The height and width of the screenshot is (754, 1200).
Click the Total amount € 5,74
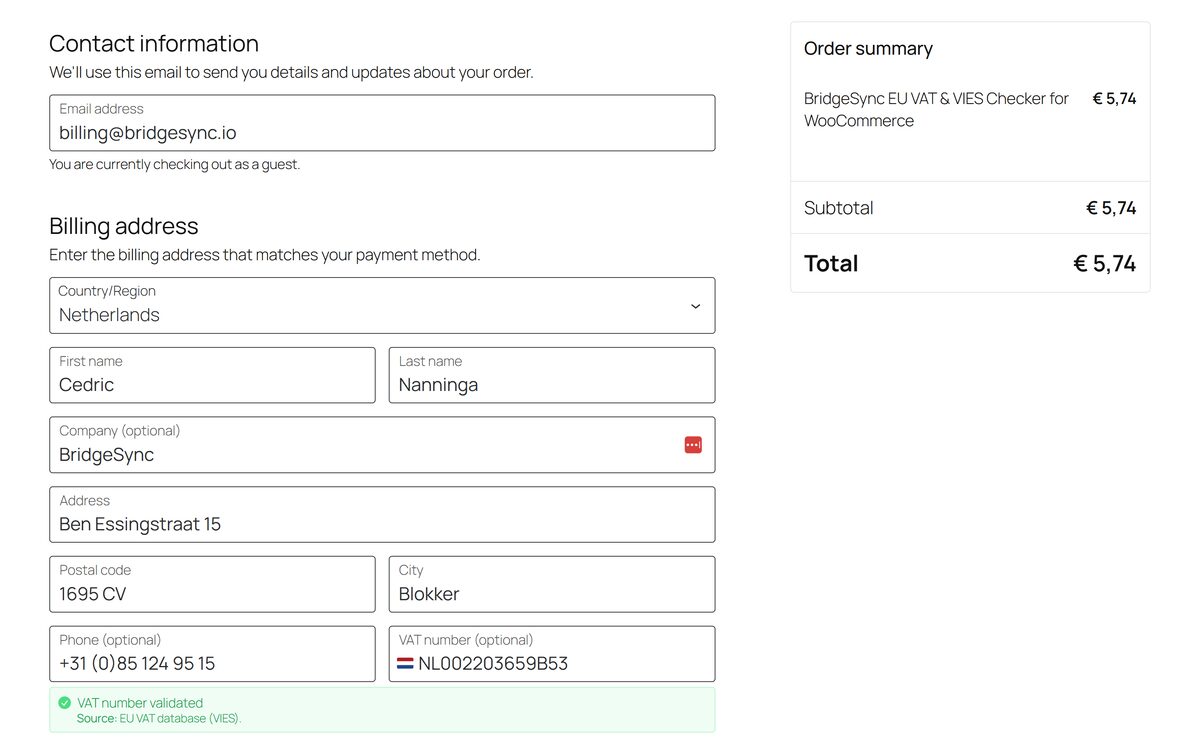1104,264
